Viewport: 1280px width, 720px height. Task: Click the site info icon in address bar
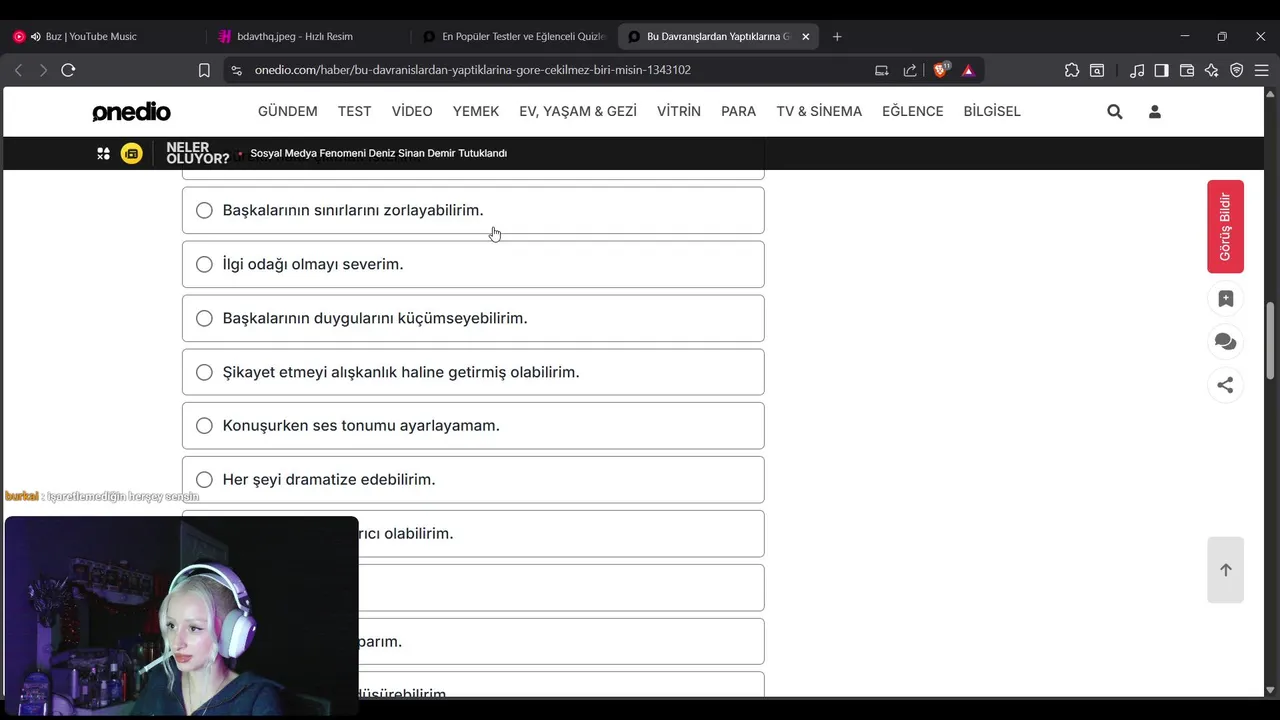tap(236, 70)
